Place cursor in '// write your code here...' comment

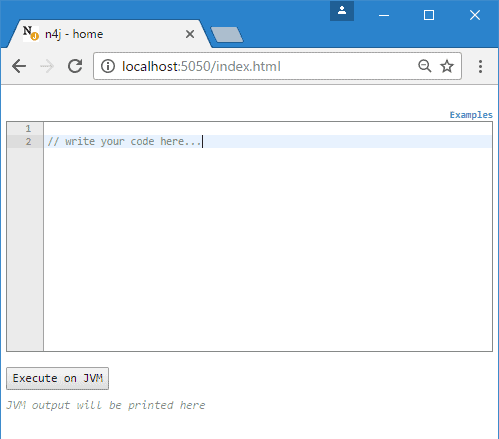tap(124, 141)
